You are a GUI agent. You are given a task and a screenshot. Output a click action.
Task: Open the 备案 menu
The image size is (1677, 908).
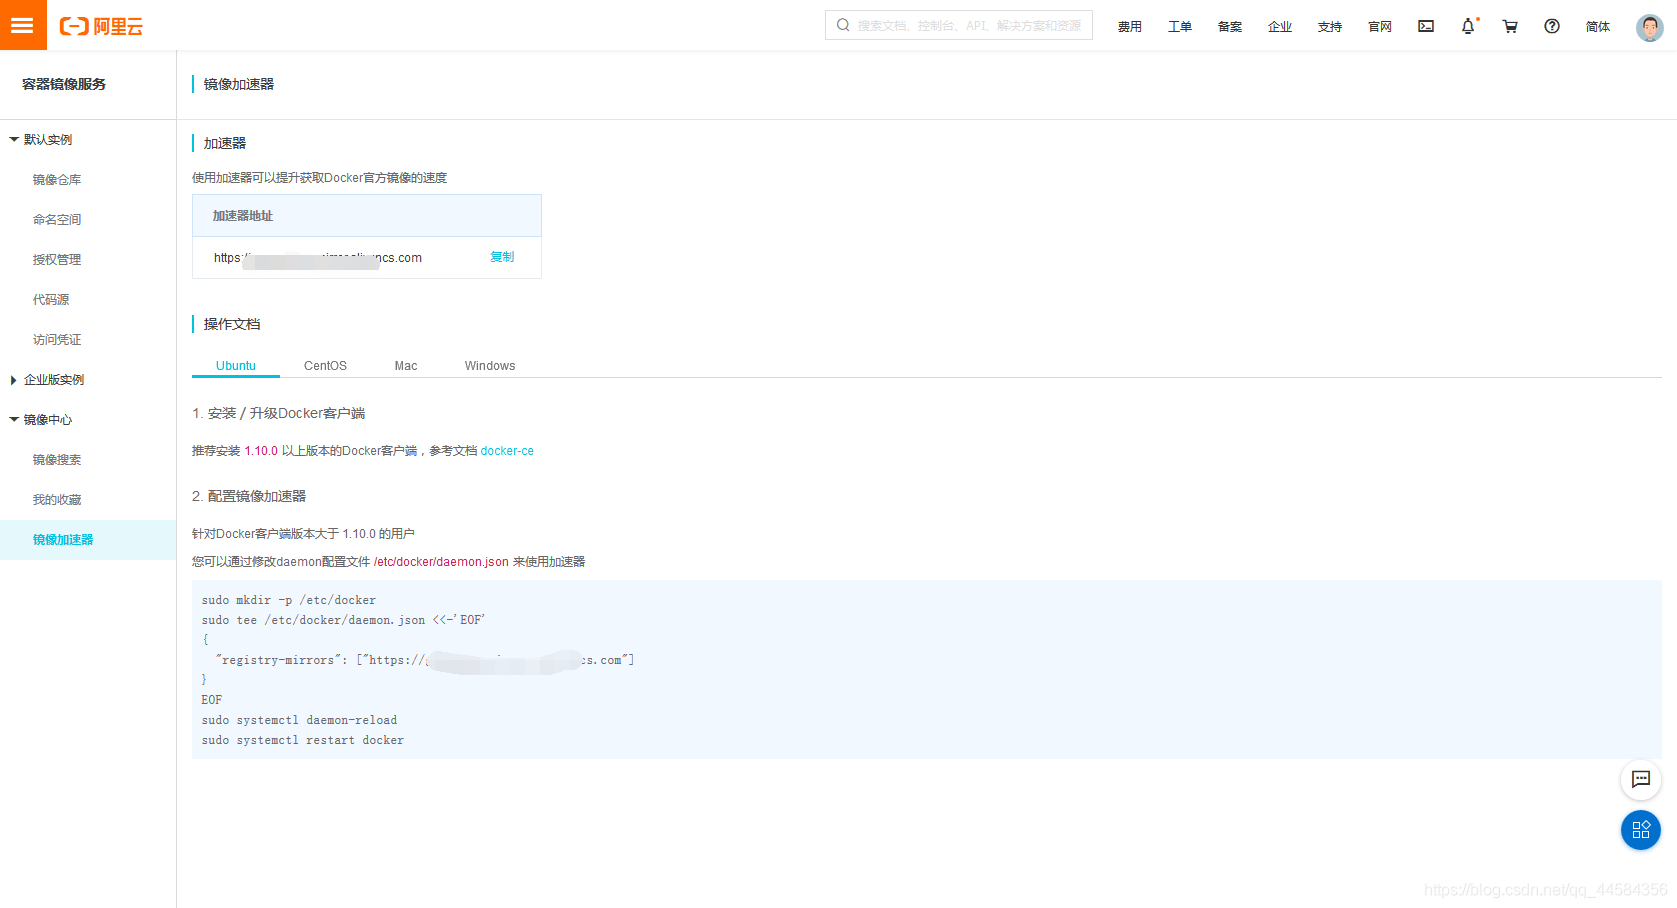click(x=1230, y=27)
